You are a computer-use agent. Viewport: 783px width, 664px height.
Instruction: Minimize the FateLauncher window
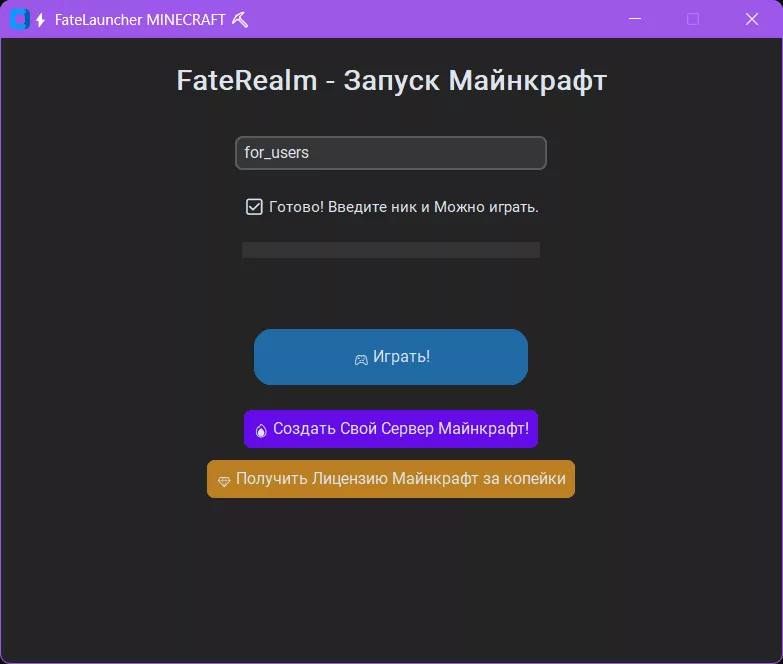tap(633, 19)
